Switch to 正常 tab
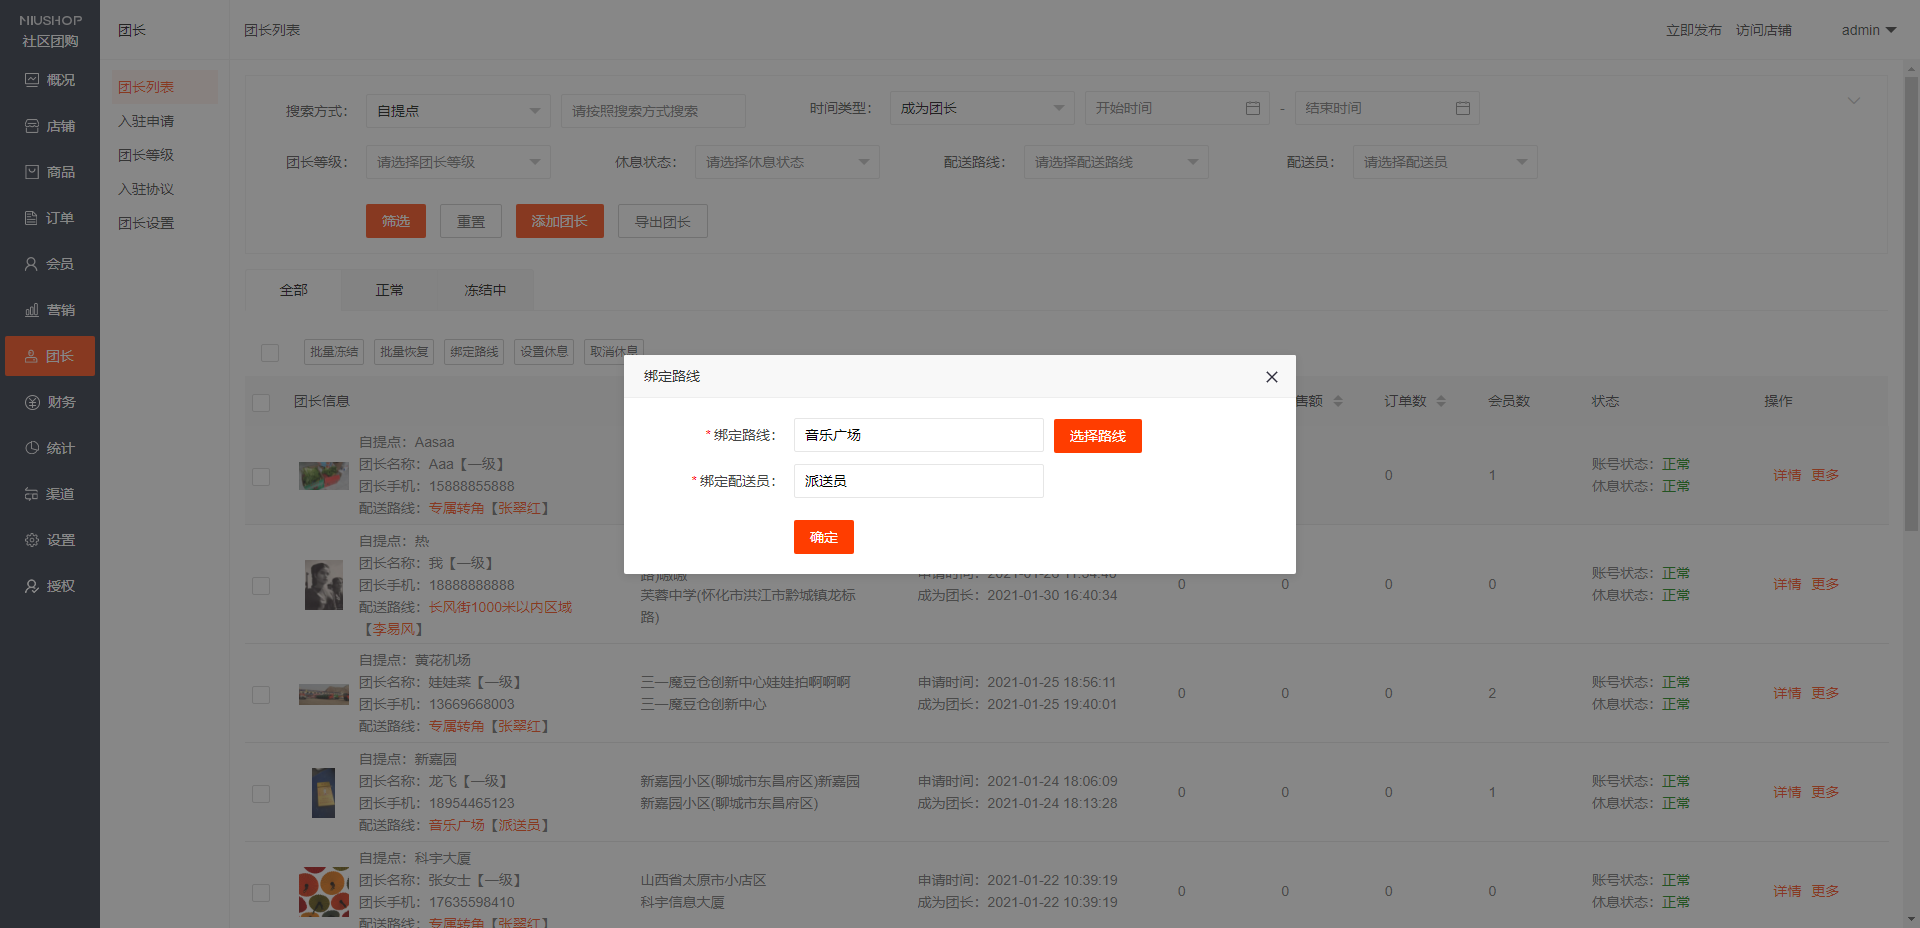Screen dimensions: 1920x928 [389, 290]
